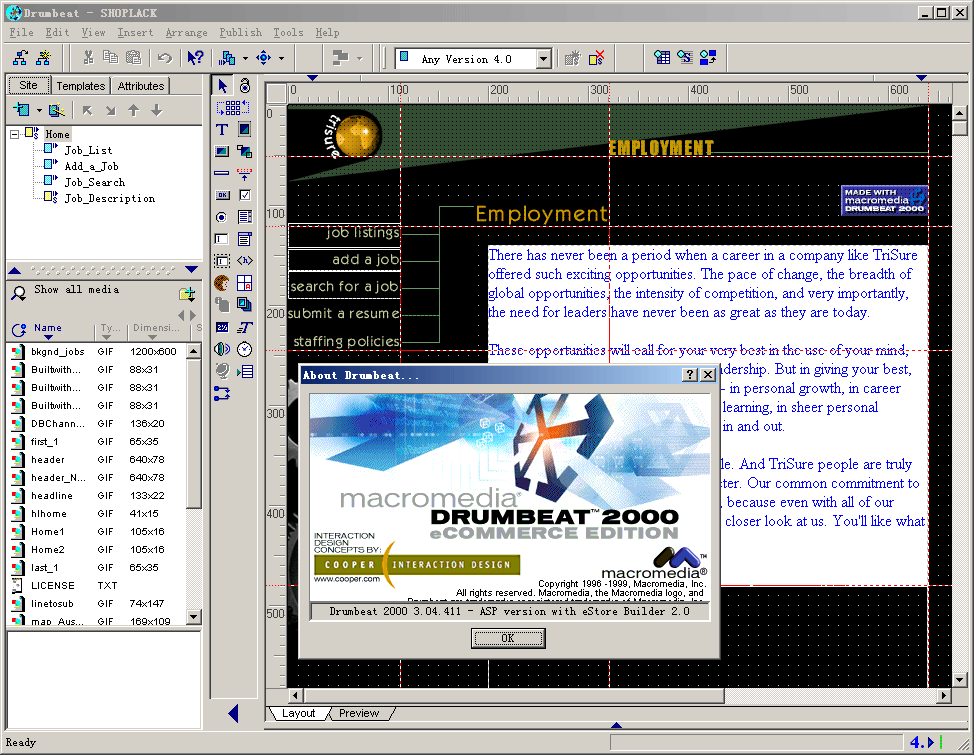Open the Help menu
Viewport: 974px width, 755px height.
coord(327,33)
